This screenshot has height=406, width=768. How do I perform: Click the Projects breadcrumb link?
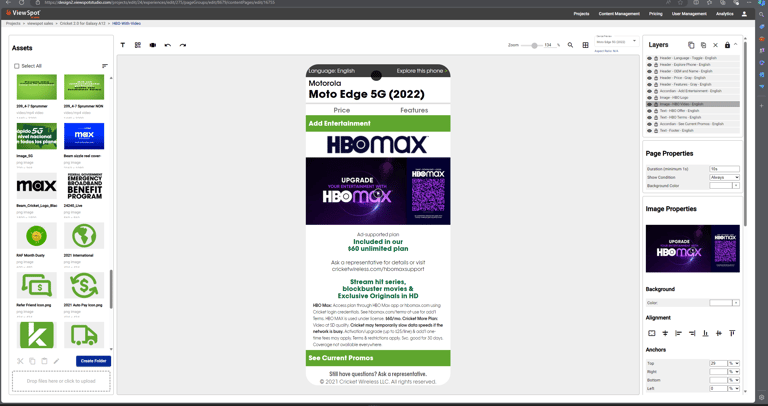[13, 24]
